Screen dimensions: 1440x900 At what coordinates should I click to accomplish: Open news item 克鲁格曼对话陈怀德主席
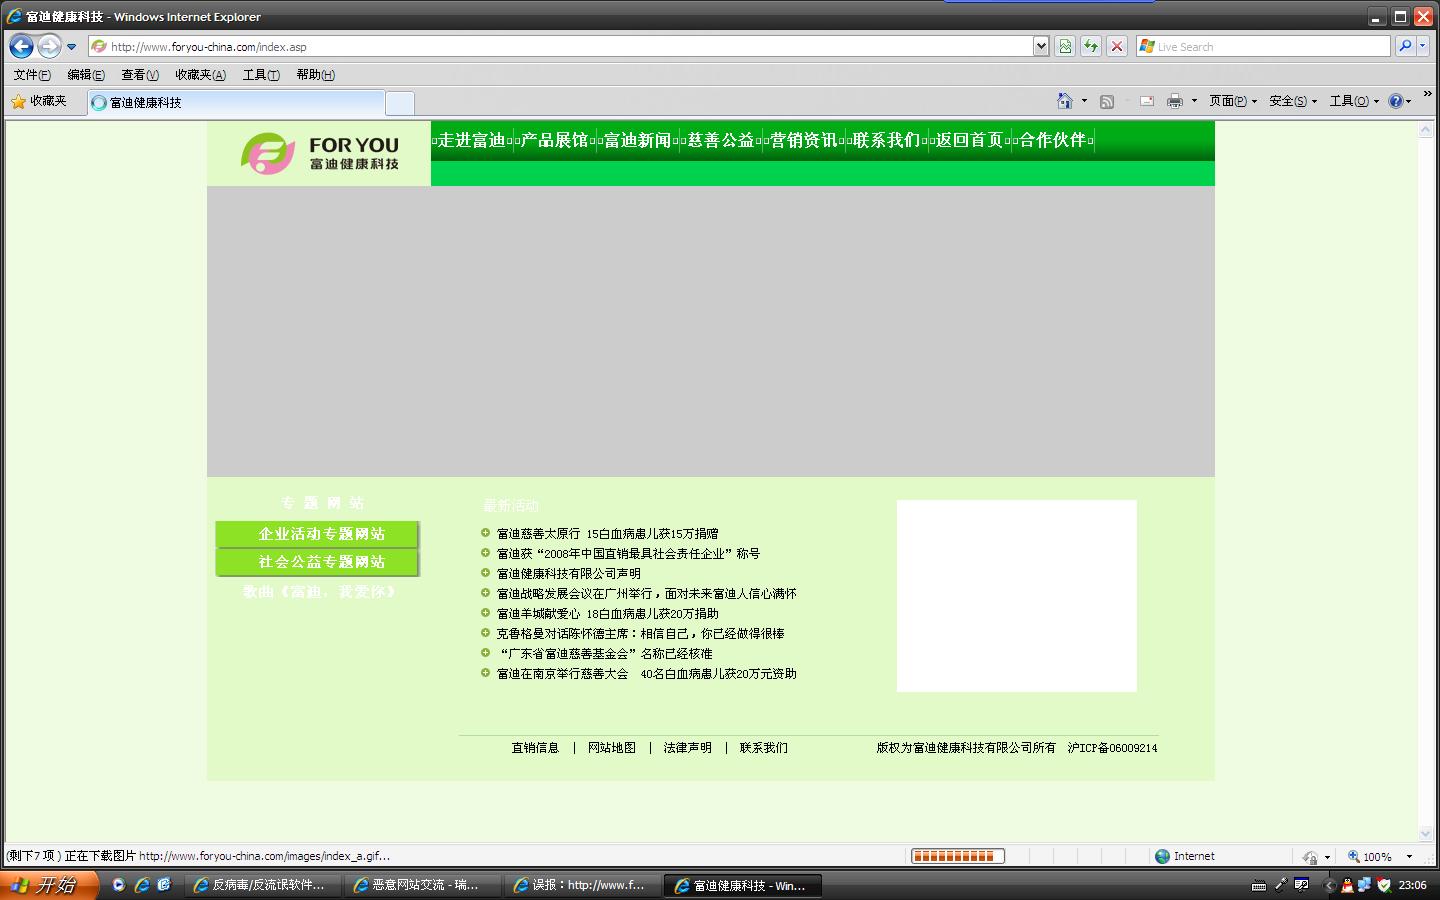click(x=640, y=634)
